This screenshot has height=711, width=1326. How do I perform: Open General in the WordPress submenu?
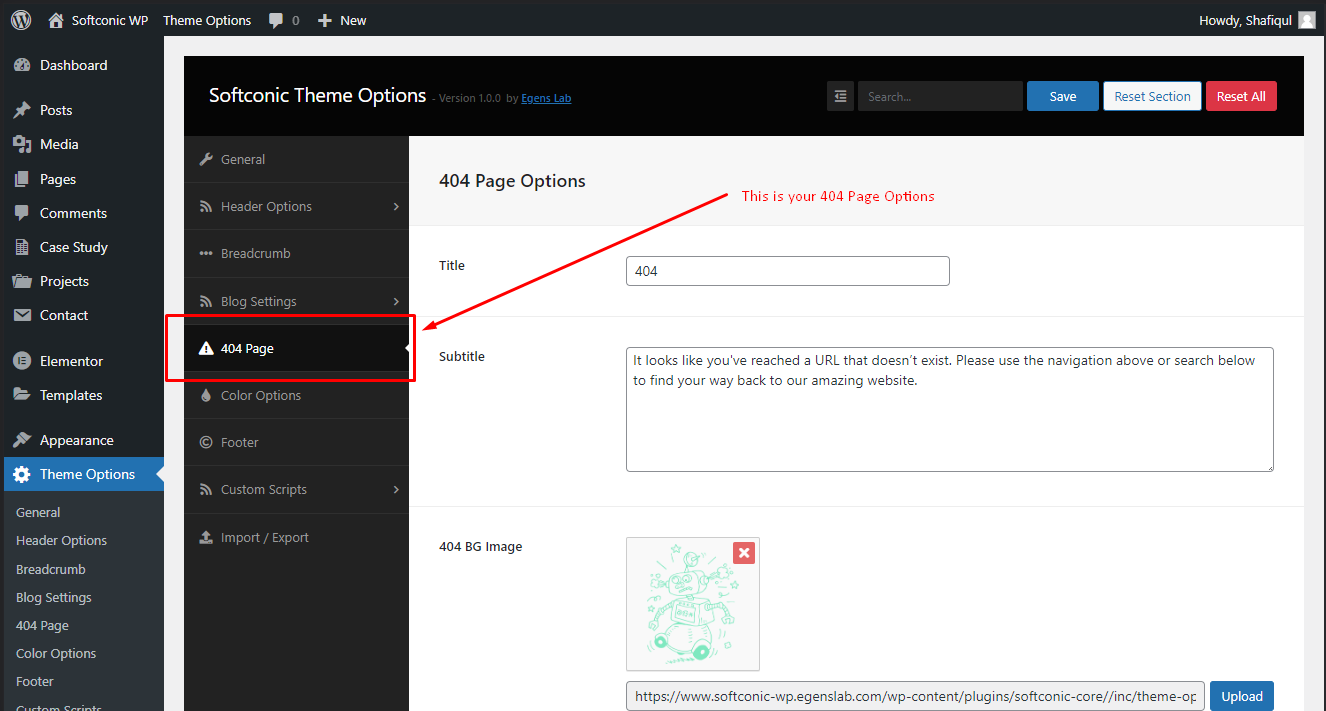pos(38,512)
